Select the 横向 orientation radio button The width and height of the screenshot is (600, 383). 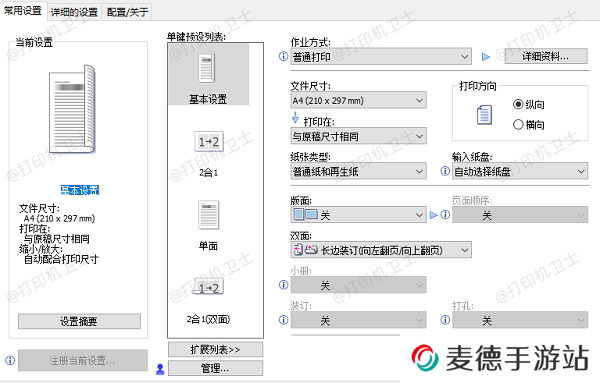tap(518, 124)
